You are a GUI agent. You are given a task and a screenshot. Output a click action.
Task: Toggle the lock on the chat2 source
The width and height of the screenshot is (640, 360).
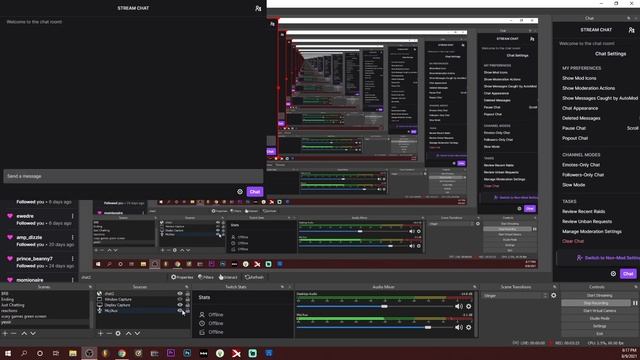coord(187,293)
